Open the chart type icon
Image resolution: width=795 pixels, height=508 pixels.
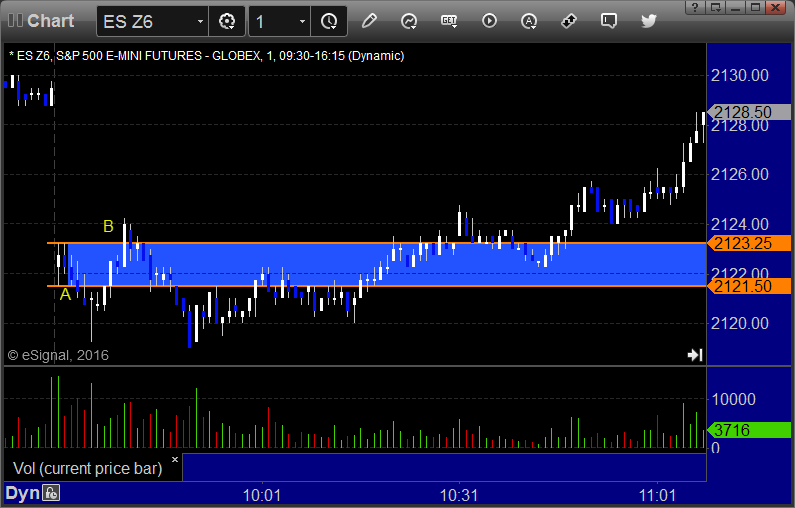click(409, 21)
